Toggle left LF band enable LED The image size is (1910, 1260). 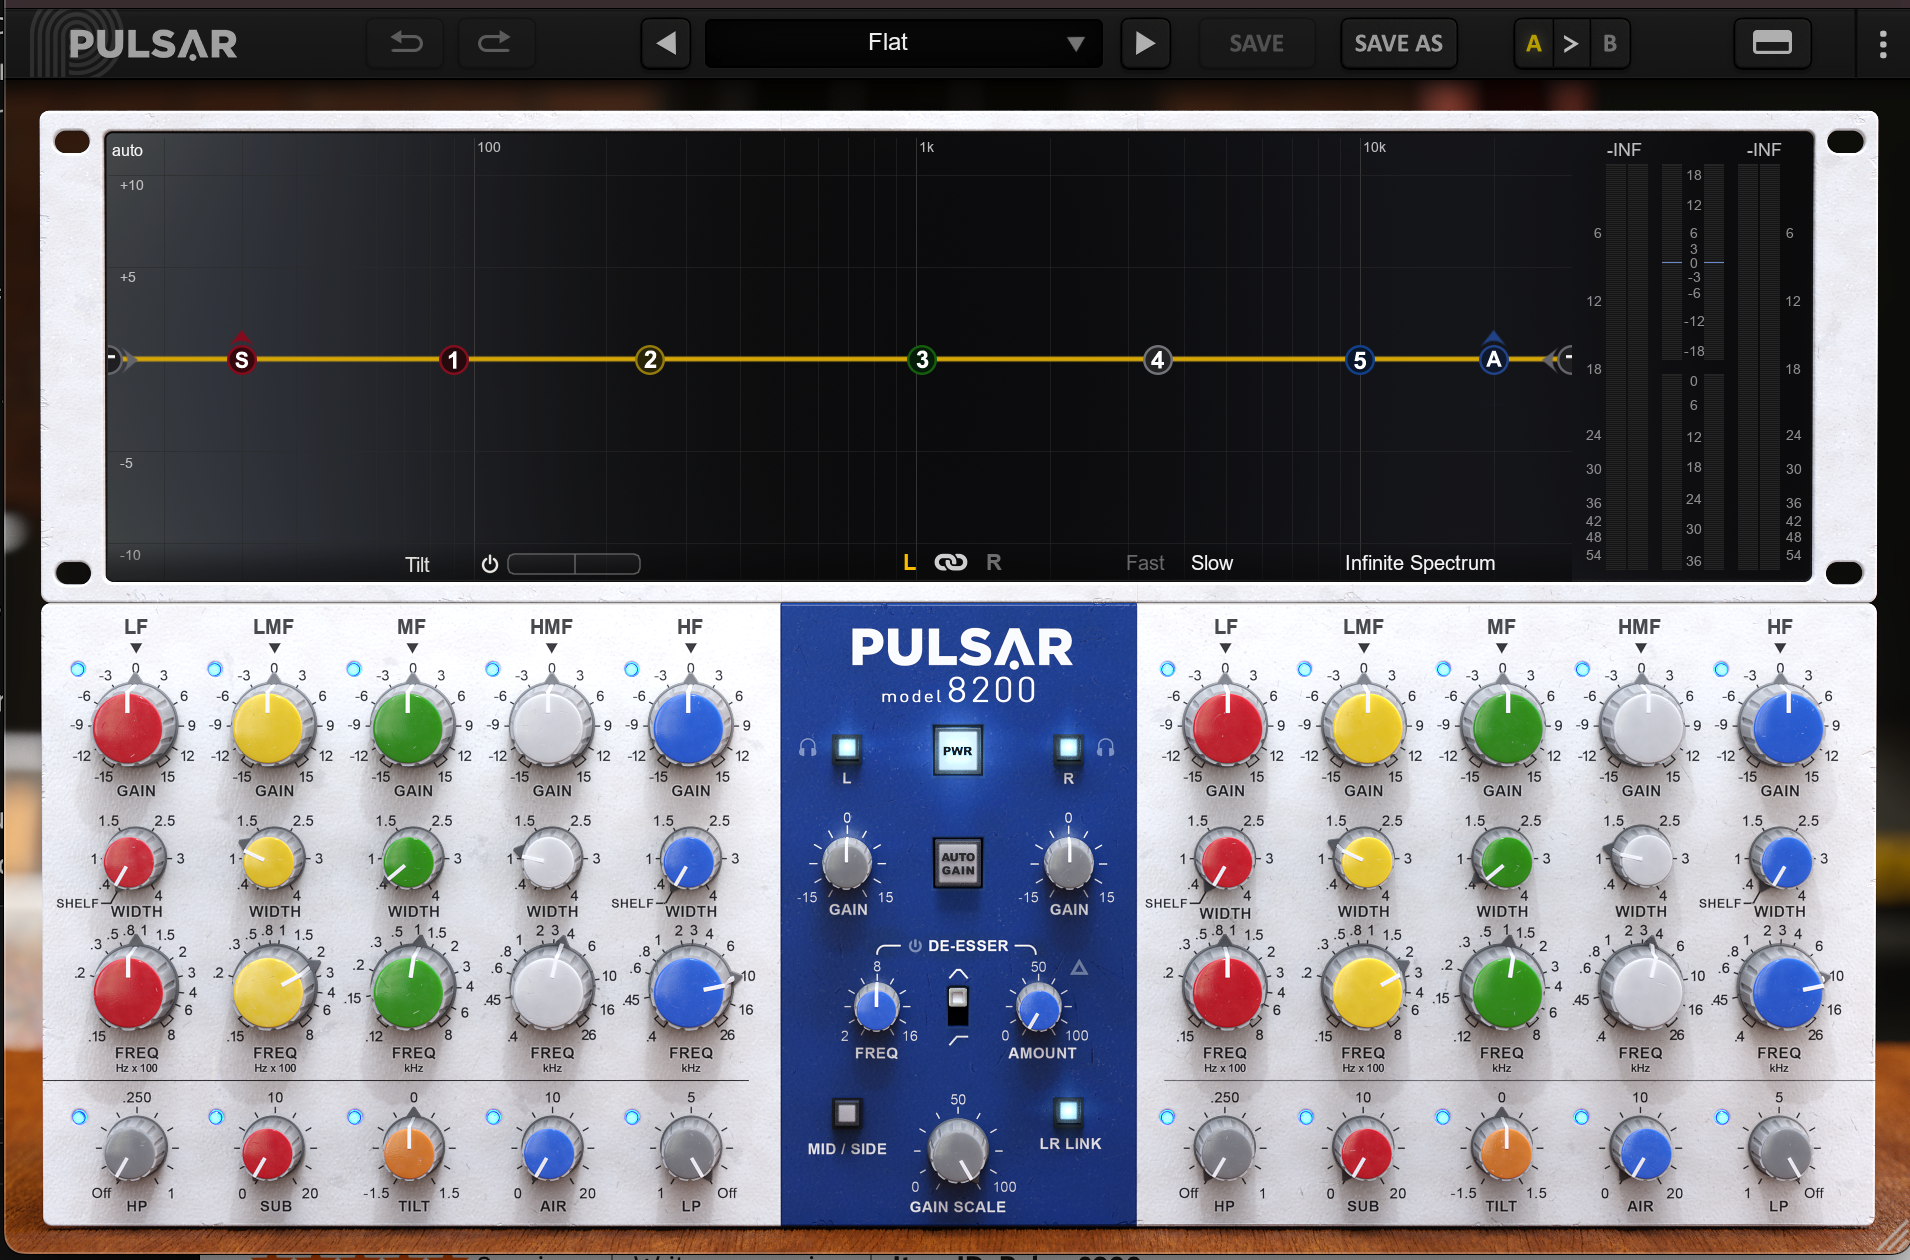tap(78, 669)
